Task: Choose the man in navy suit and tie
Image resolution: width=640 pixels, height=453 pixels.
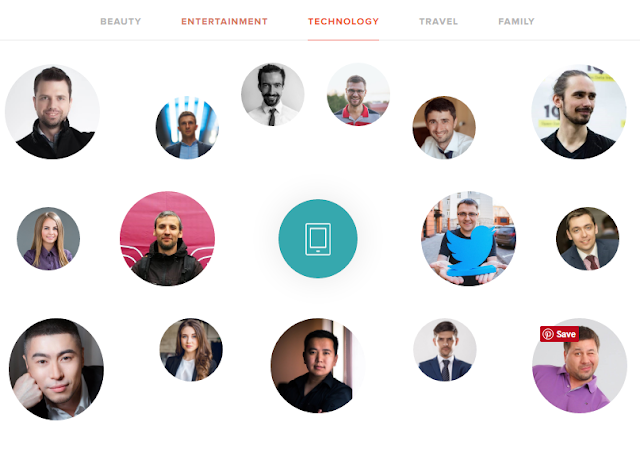Action: pyautogui.click(x=444, y=350)
